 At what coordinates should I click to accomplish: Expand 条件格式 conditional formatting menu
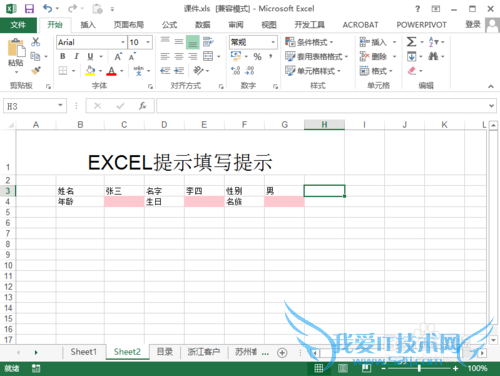[x=309, y=42]
